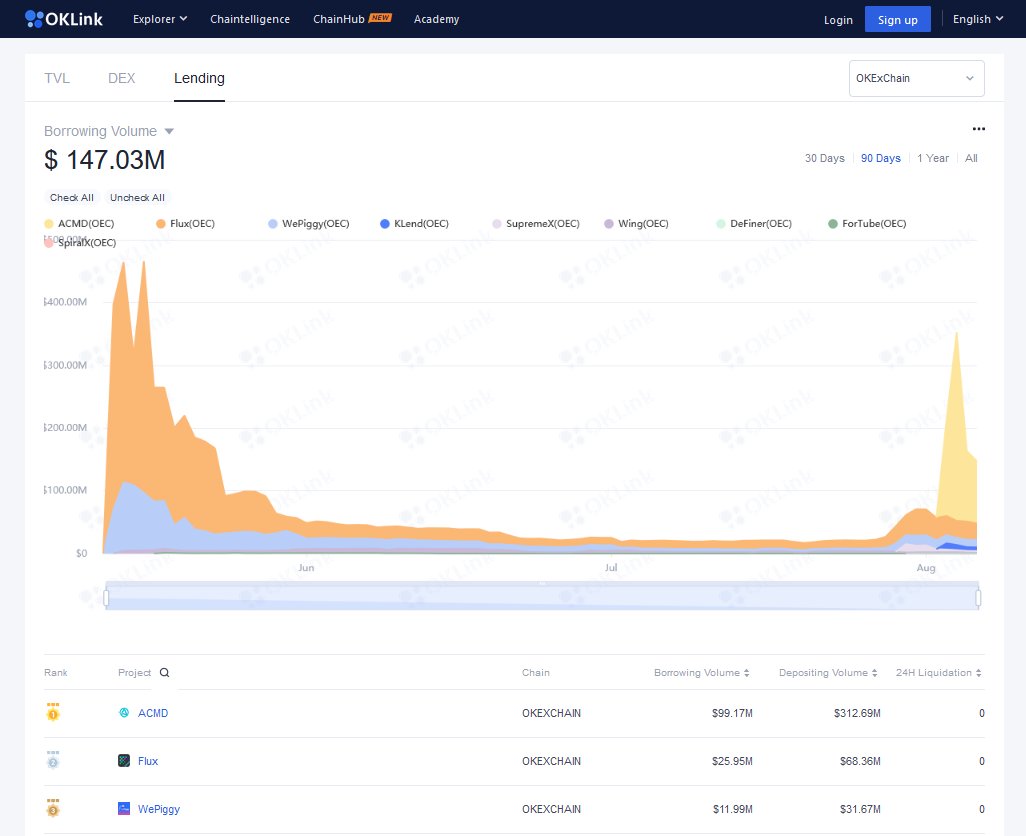The height and width of the screenshot is (836, 1026).
Task: Click the NEW badge next to ChainHub
Action: point(380,18)
